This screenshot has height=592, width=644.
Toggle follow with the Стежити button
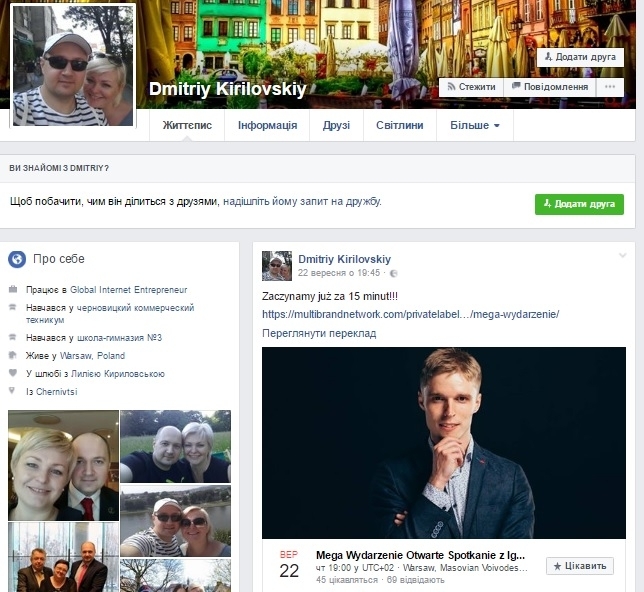click(x=469, y=87)
